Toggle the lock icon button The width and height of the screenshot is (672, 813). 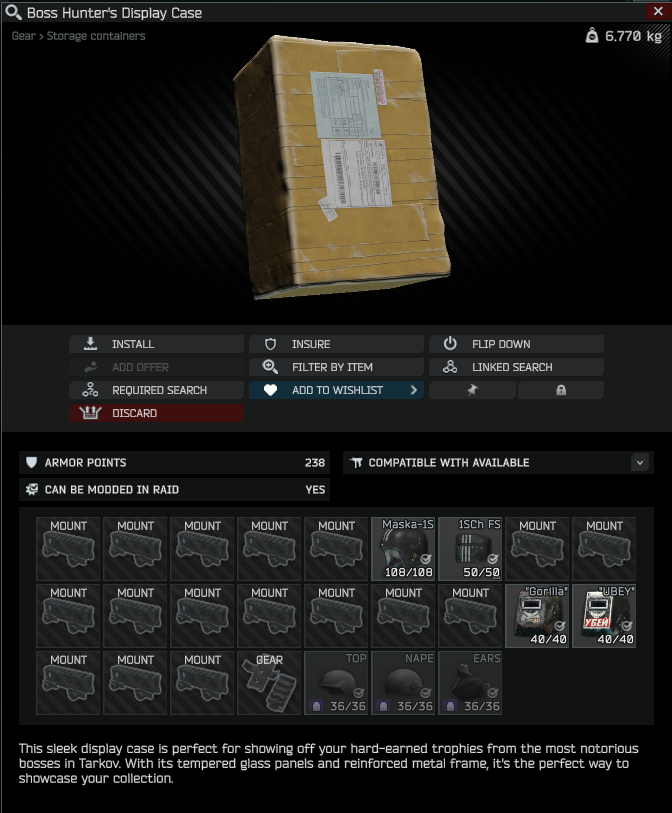[561, 390]
